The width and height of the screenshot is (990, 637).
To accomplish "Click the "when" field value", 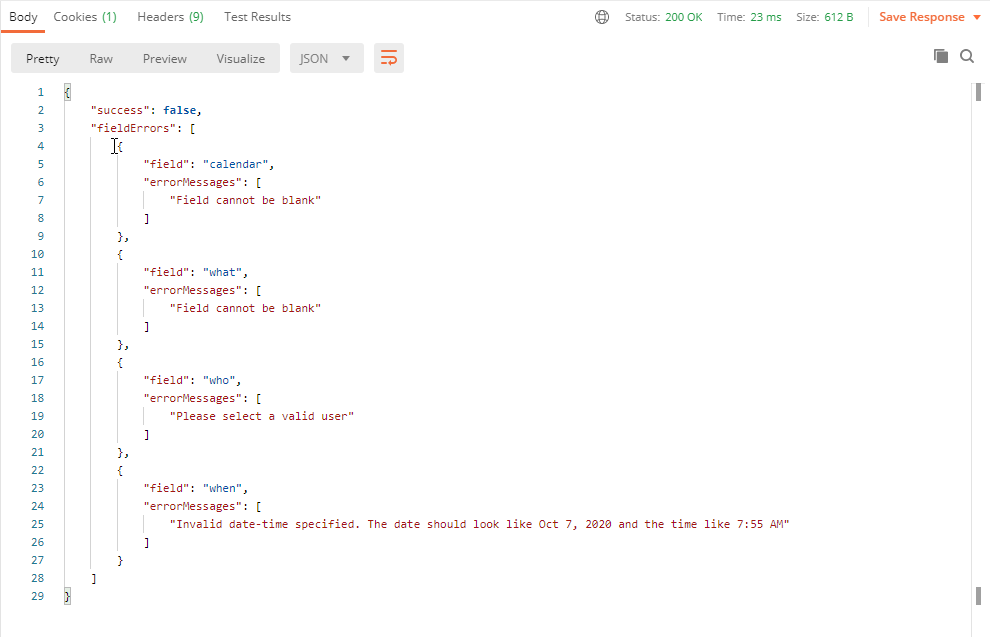I will point(222,488).
